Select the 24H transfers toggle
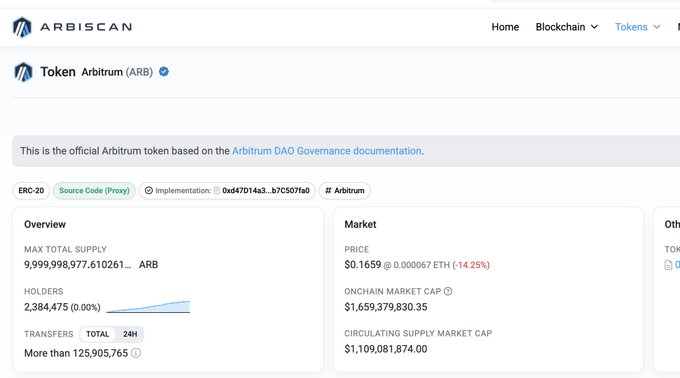 point(130,334)
